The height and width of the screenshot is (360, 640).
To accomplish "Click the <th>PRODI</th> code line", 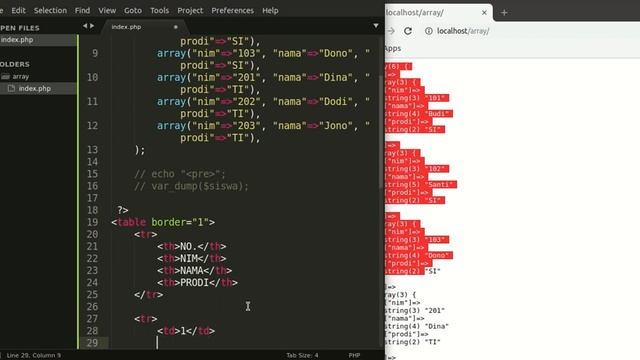I will pos(197,282).
